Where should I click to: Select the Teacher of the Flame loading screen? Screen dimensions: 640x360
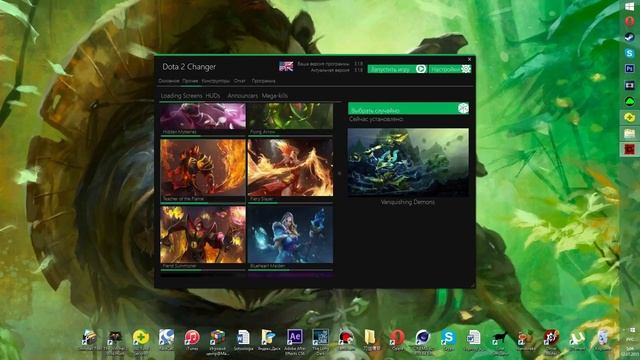pos(203,171)
